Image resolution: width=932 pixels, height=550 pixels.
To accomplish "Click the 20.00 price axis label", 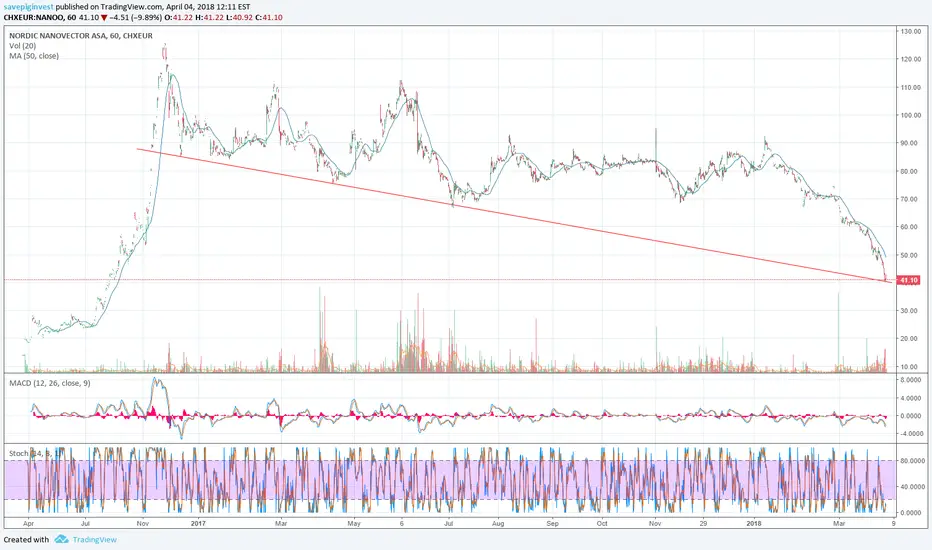I will (911, 339).
